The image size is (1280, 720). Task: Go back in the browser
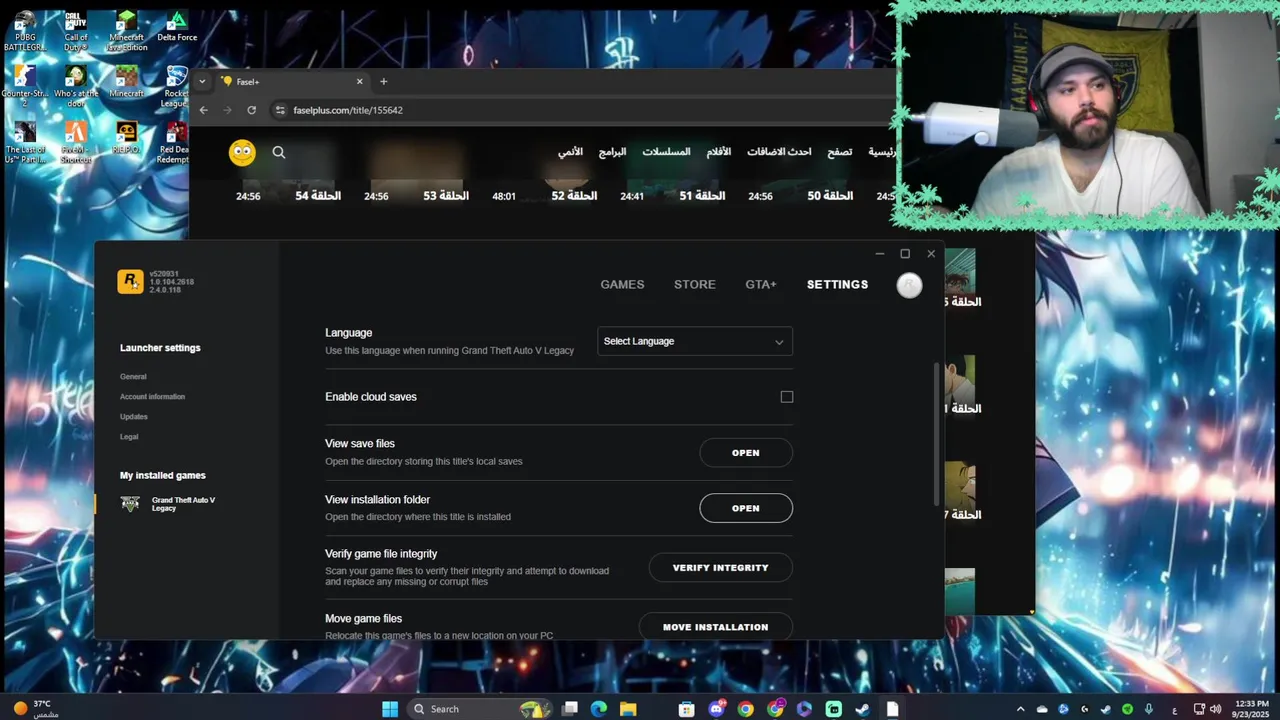(204, 110)
